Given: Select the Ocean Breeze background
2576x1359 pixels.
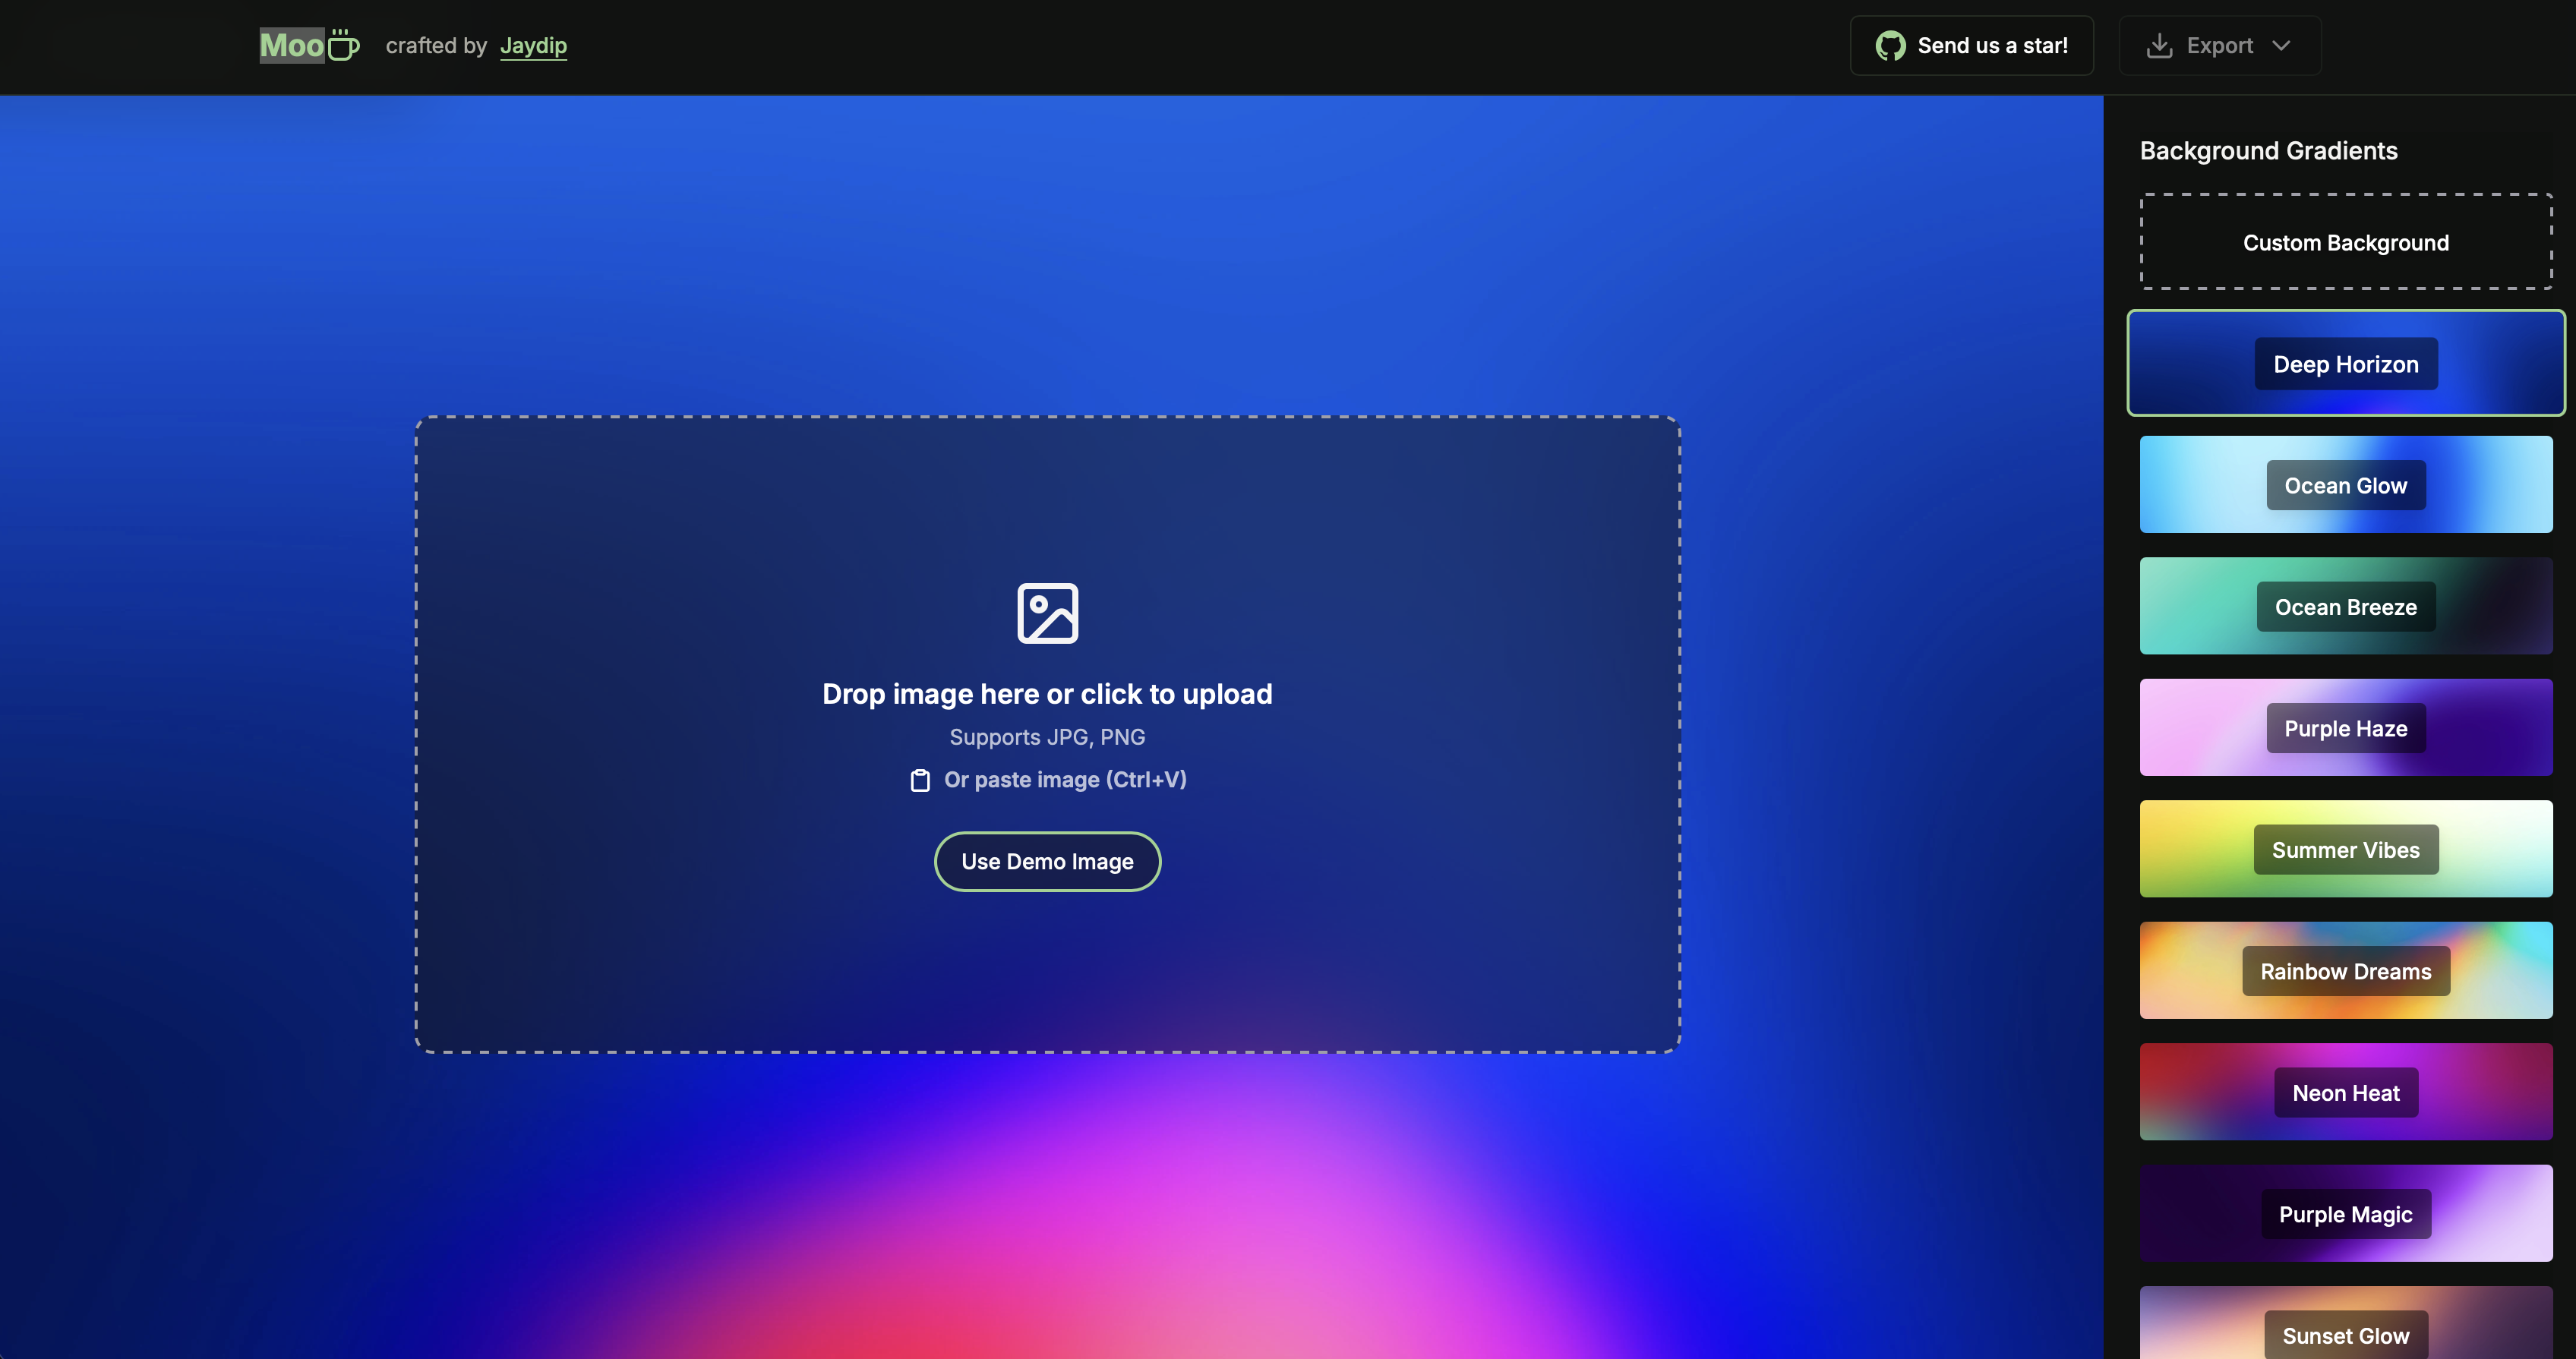Looking at the screenshot, I should click(2345, 606).
